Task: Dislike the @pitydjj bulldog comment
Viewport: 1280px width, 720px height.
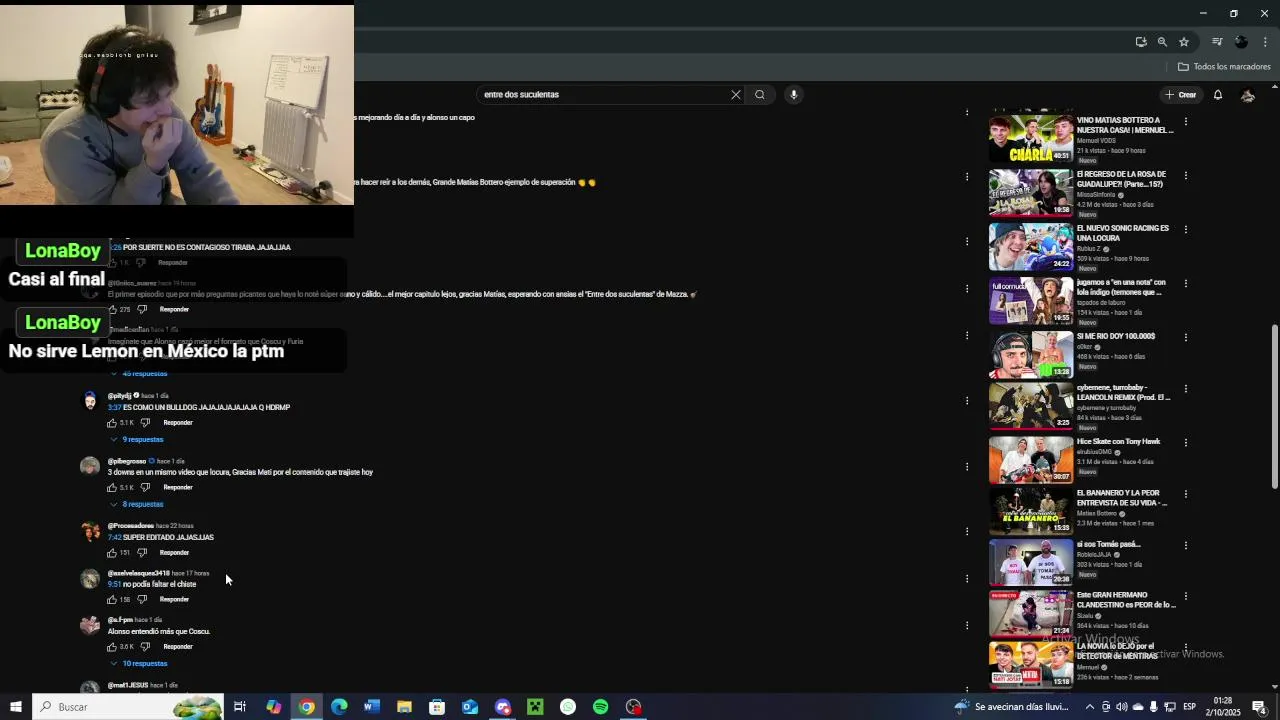Action: (x=145, y=423)
